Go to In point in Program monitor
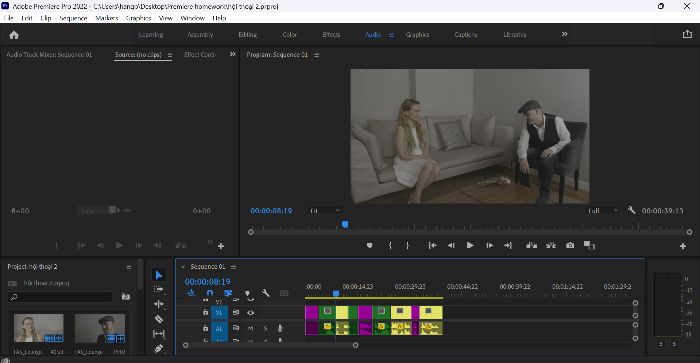700x363 pixels. [432, 246]
